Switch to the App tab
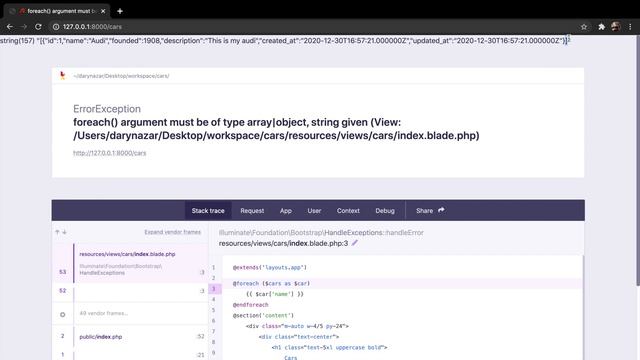The image size is (640, 360). tap(286, 211)
